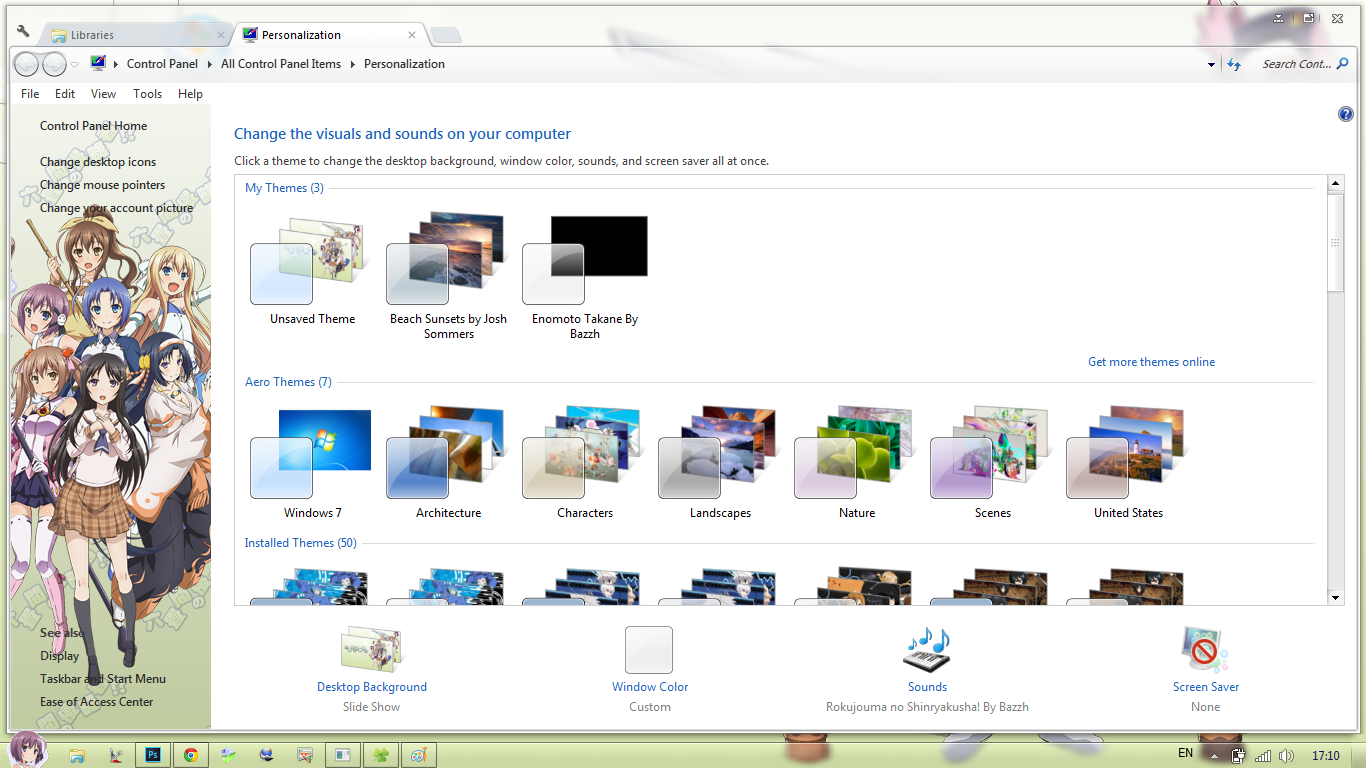Click the power plug tray icon
1366x768 pixels.
1238,756
